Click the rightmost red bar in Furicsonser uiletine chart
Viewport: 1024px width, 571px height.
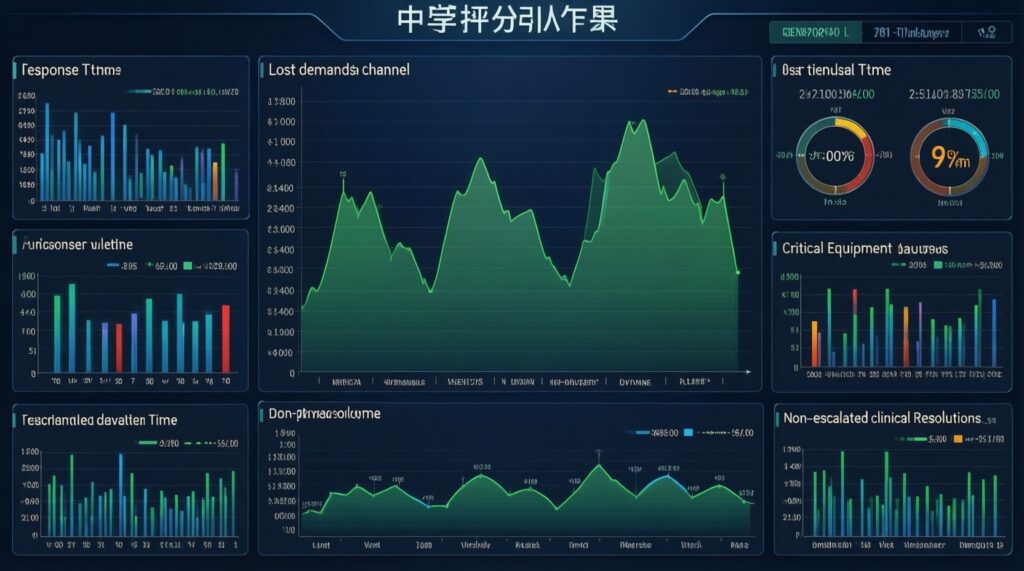coord(225,338)
